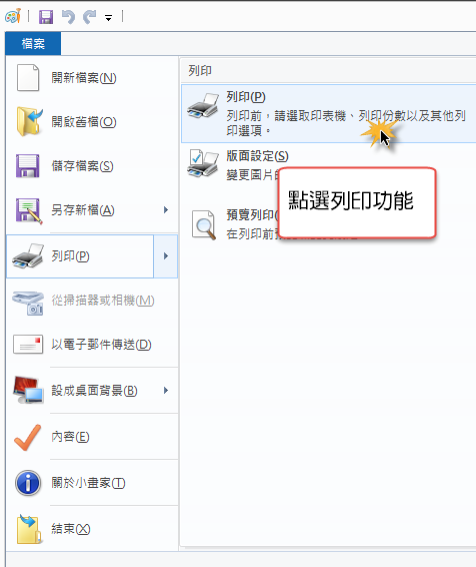Click the Undo arrow icon
This screenshot has width=476, height=567.
pyautogui.click(x=68, y=17)
